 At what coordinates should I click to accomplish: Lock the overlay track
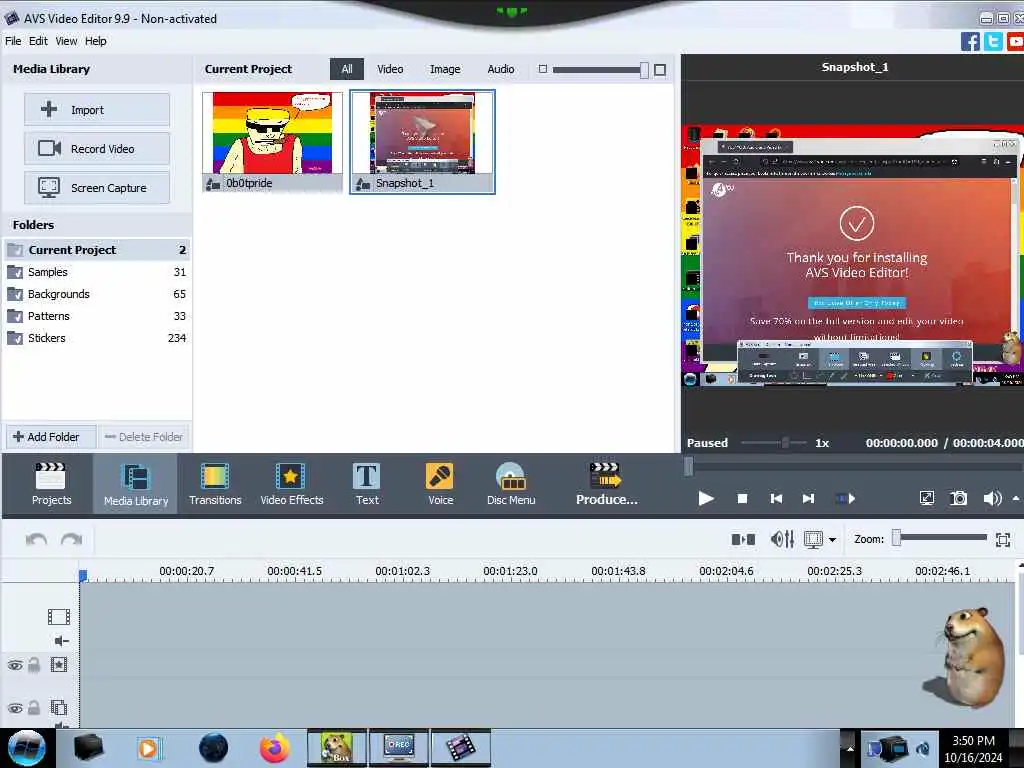point(34,708)
